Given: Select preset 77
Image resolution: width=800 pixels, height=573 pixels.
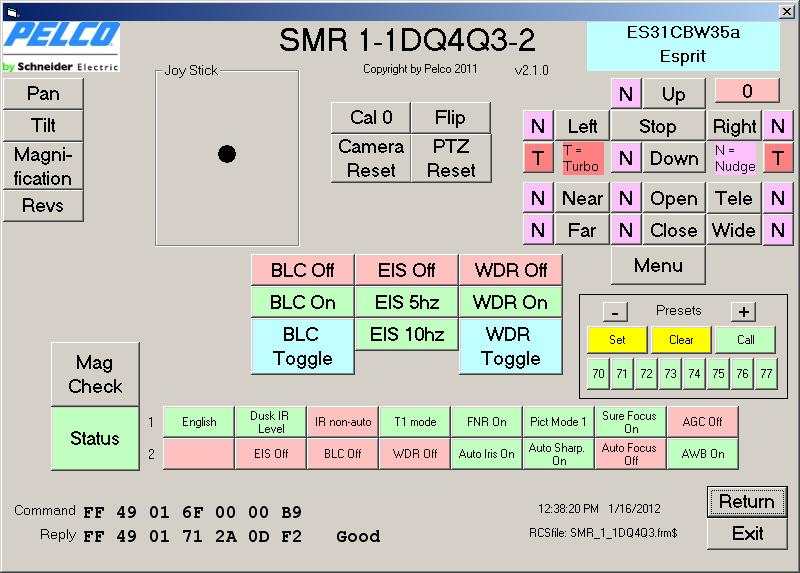Looking at the screenshot, I should (766, 374).
